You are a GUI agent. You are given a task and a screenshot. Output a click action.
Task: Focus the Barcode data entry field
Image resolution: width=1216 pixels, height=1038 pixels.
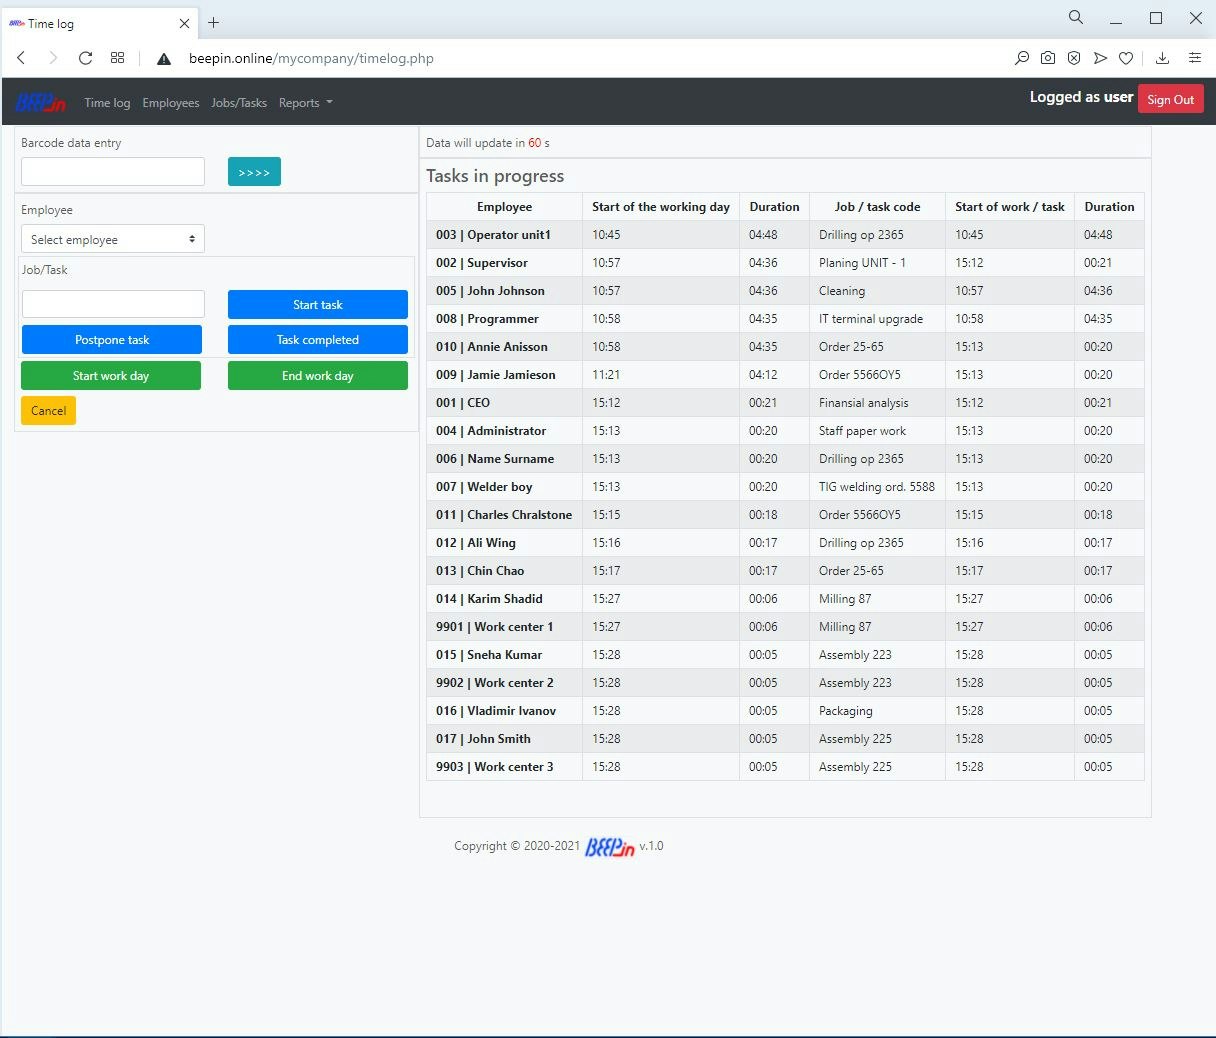pos(113,172)
